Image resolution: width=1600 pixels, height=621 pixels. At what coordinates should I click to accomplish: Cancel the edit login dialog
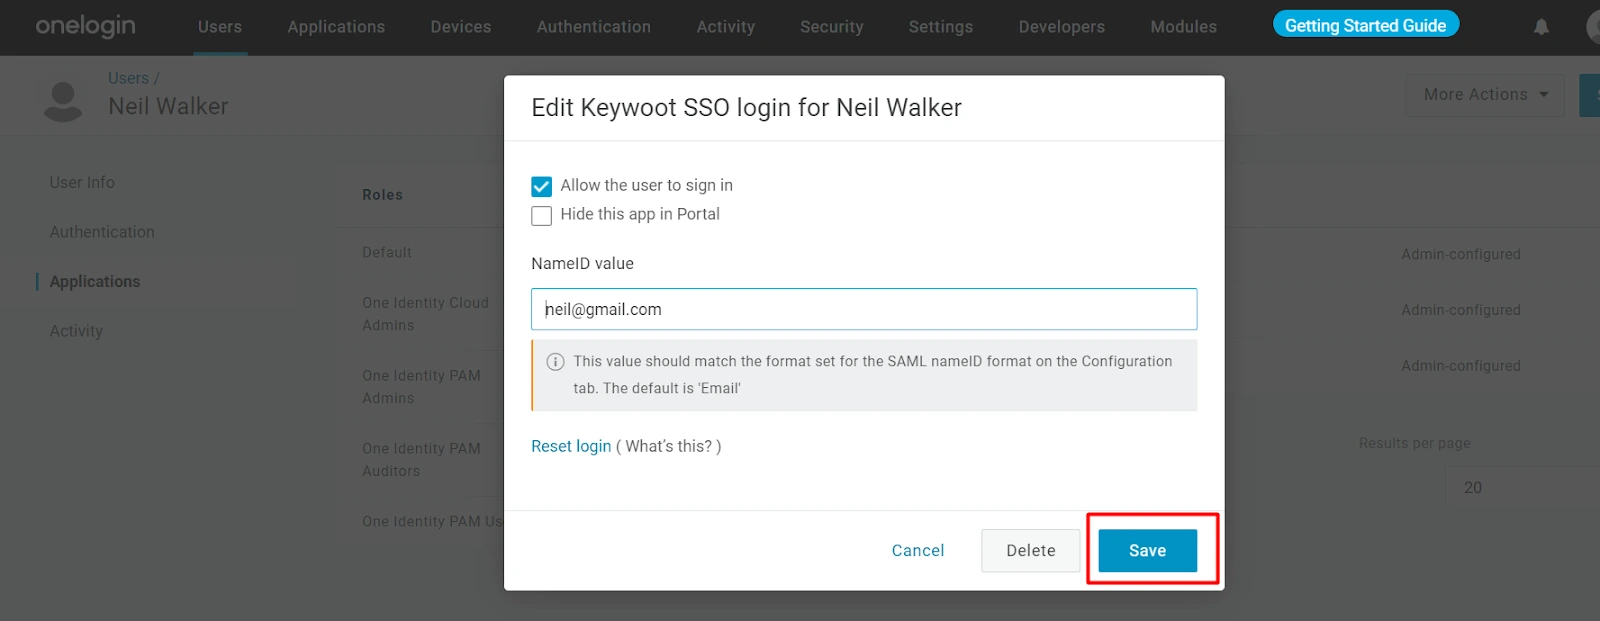pyautogui.click(x=918, y=551)
